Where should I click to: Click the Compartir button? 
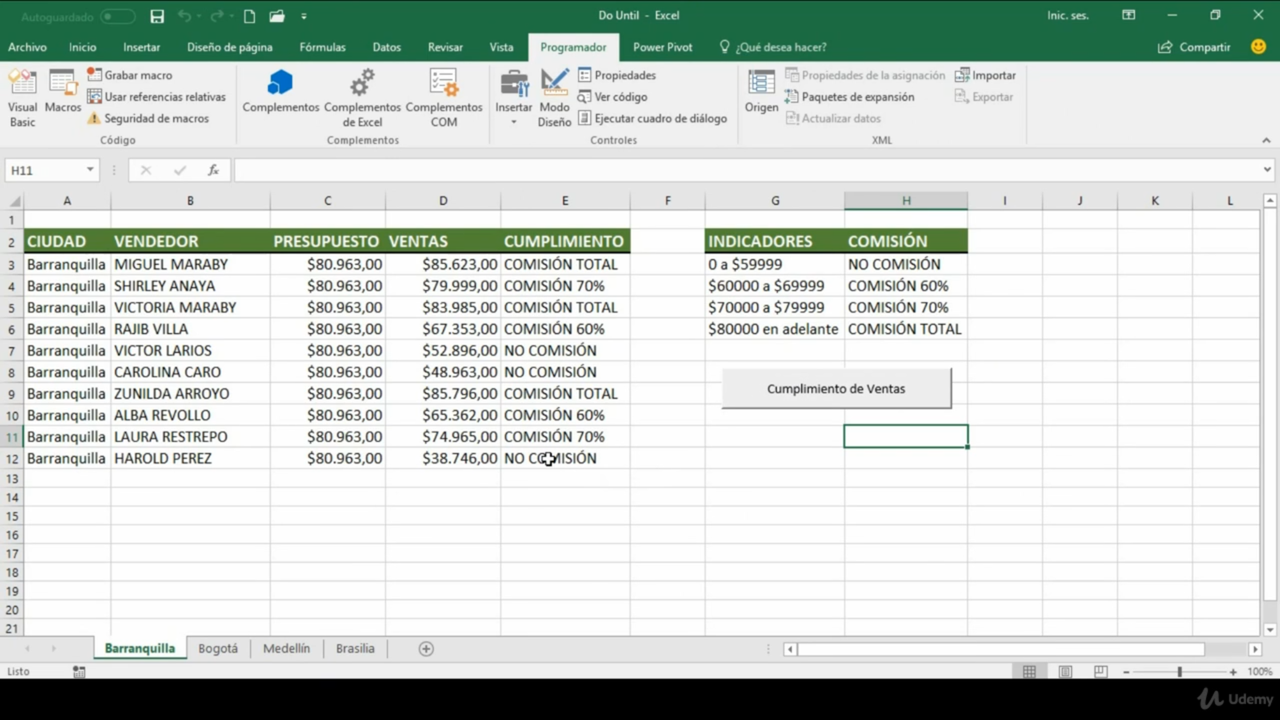tap(1194, 47)
